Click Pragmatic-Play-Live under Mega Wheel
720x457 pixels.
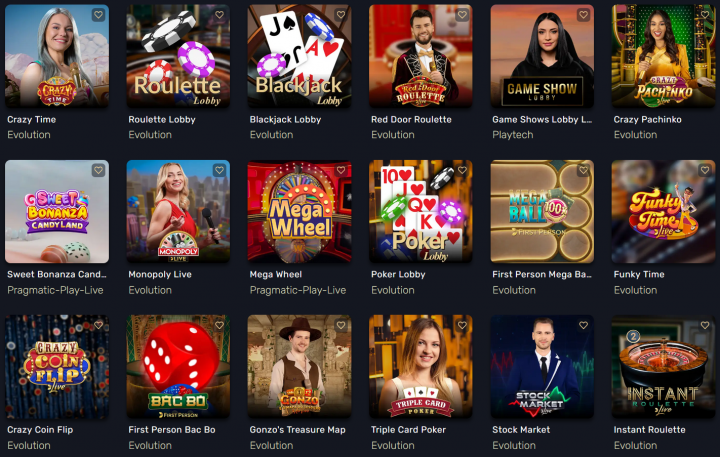[x=298, y=290]
